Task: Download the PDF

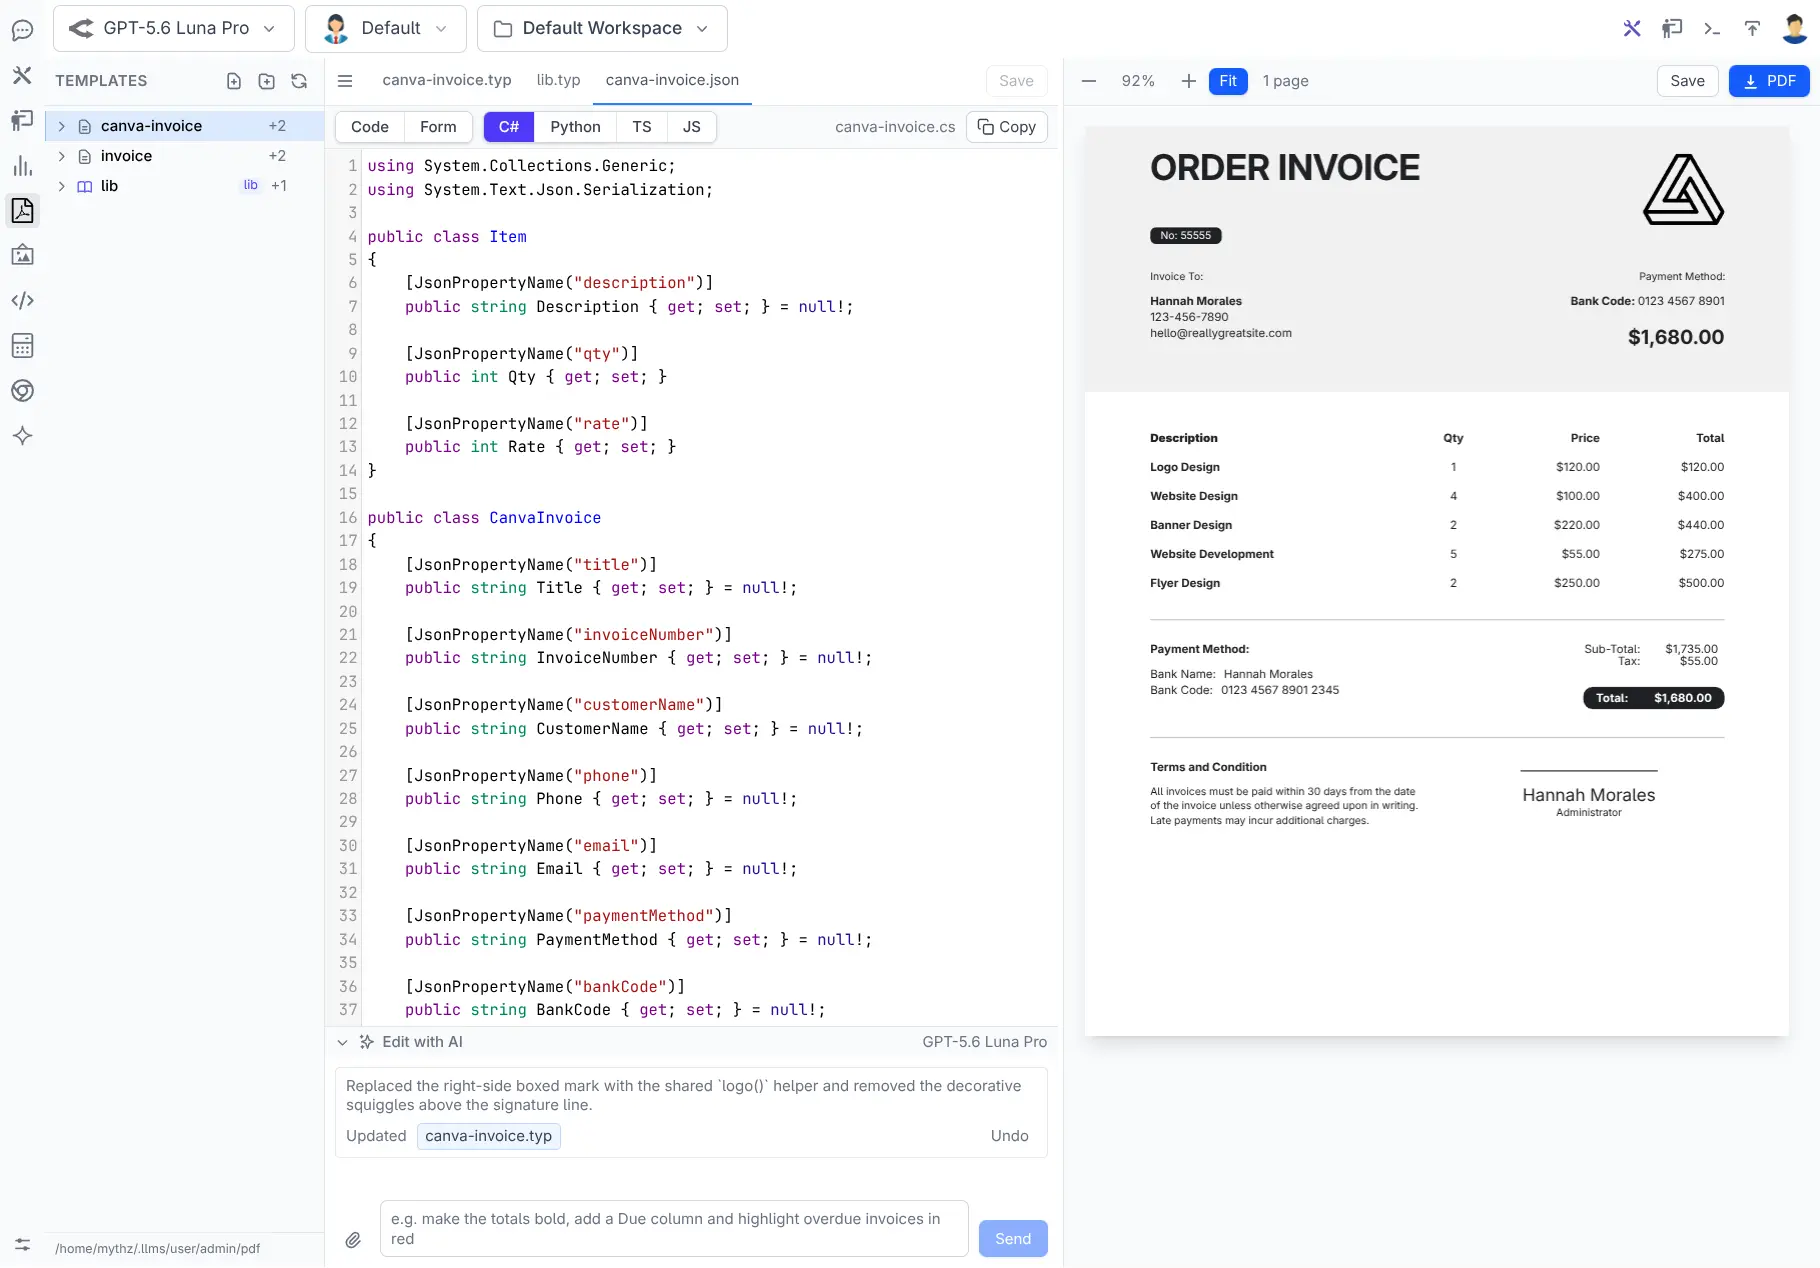Action: [x=1769, y=81]
